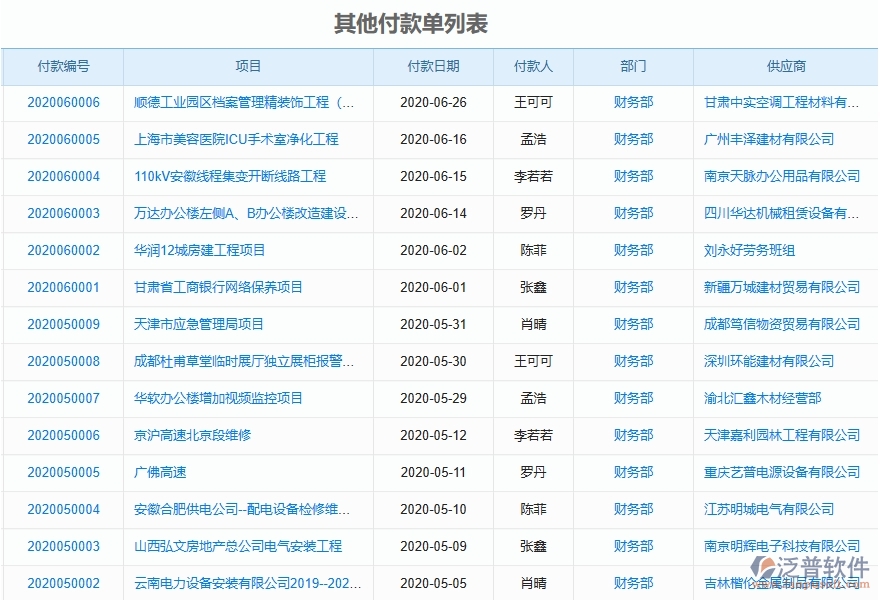Click the 付款编号 column header
The height and width of the screenshot is (600, 880).
[x=63, y=66]
